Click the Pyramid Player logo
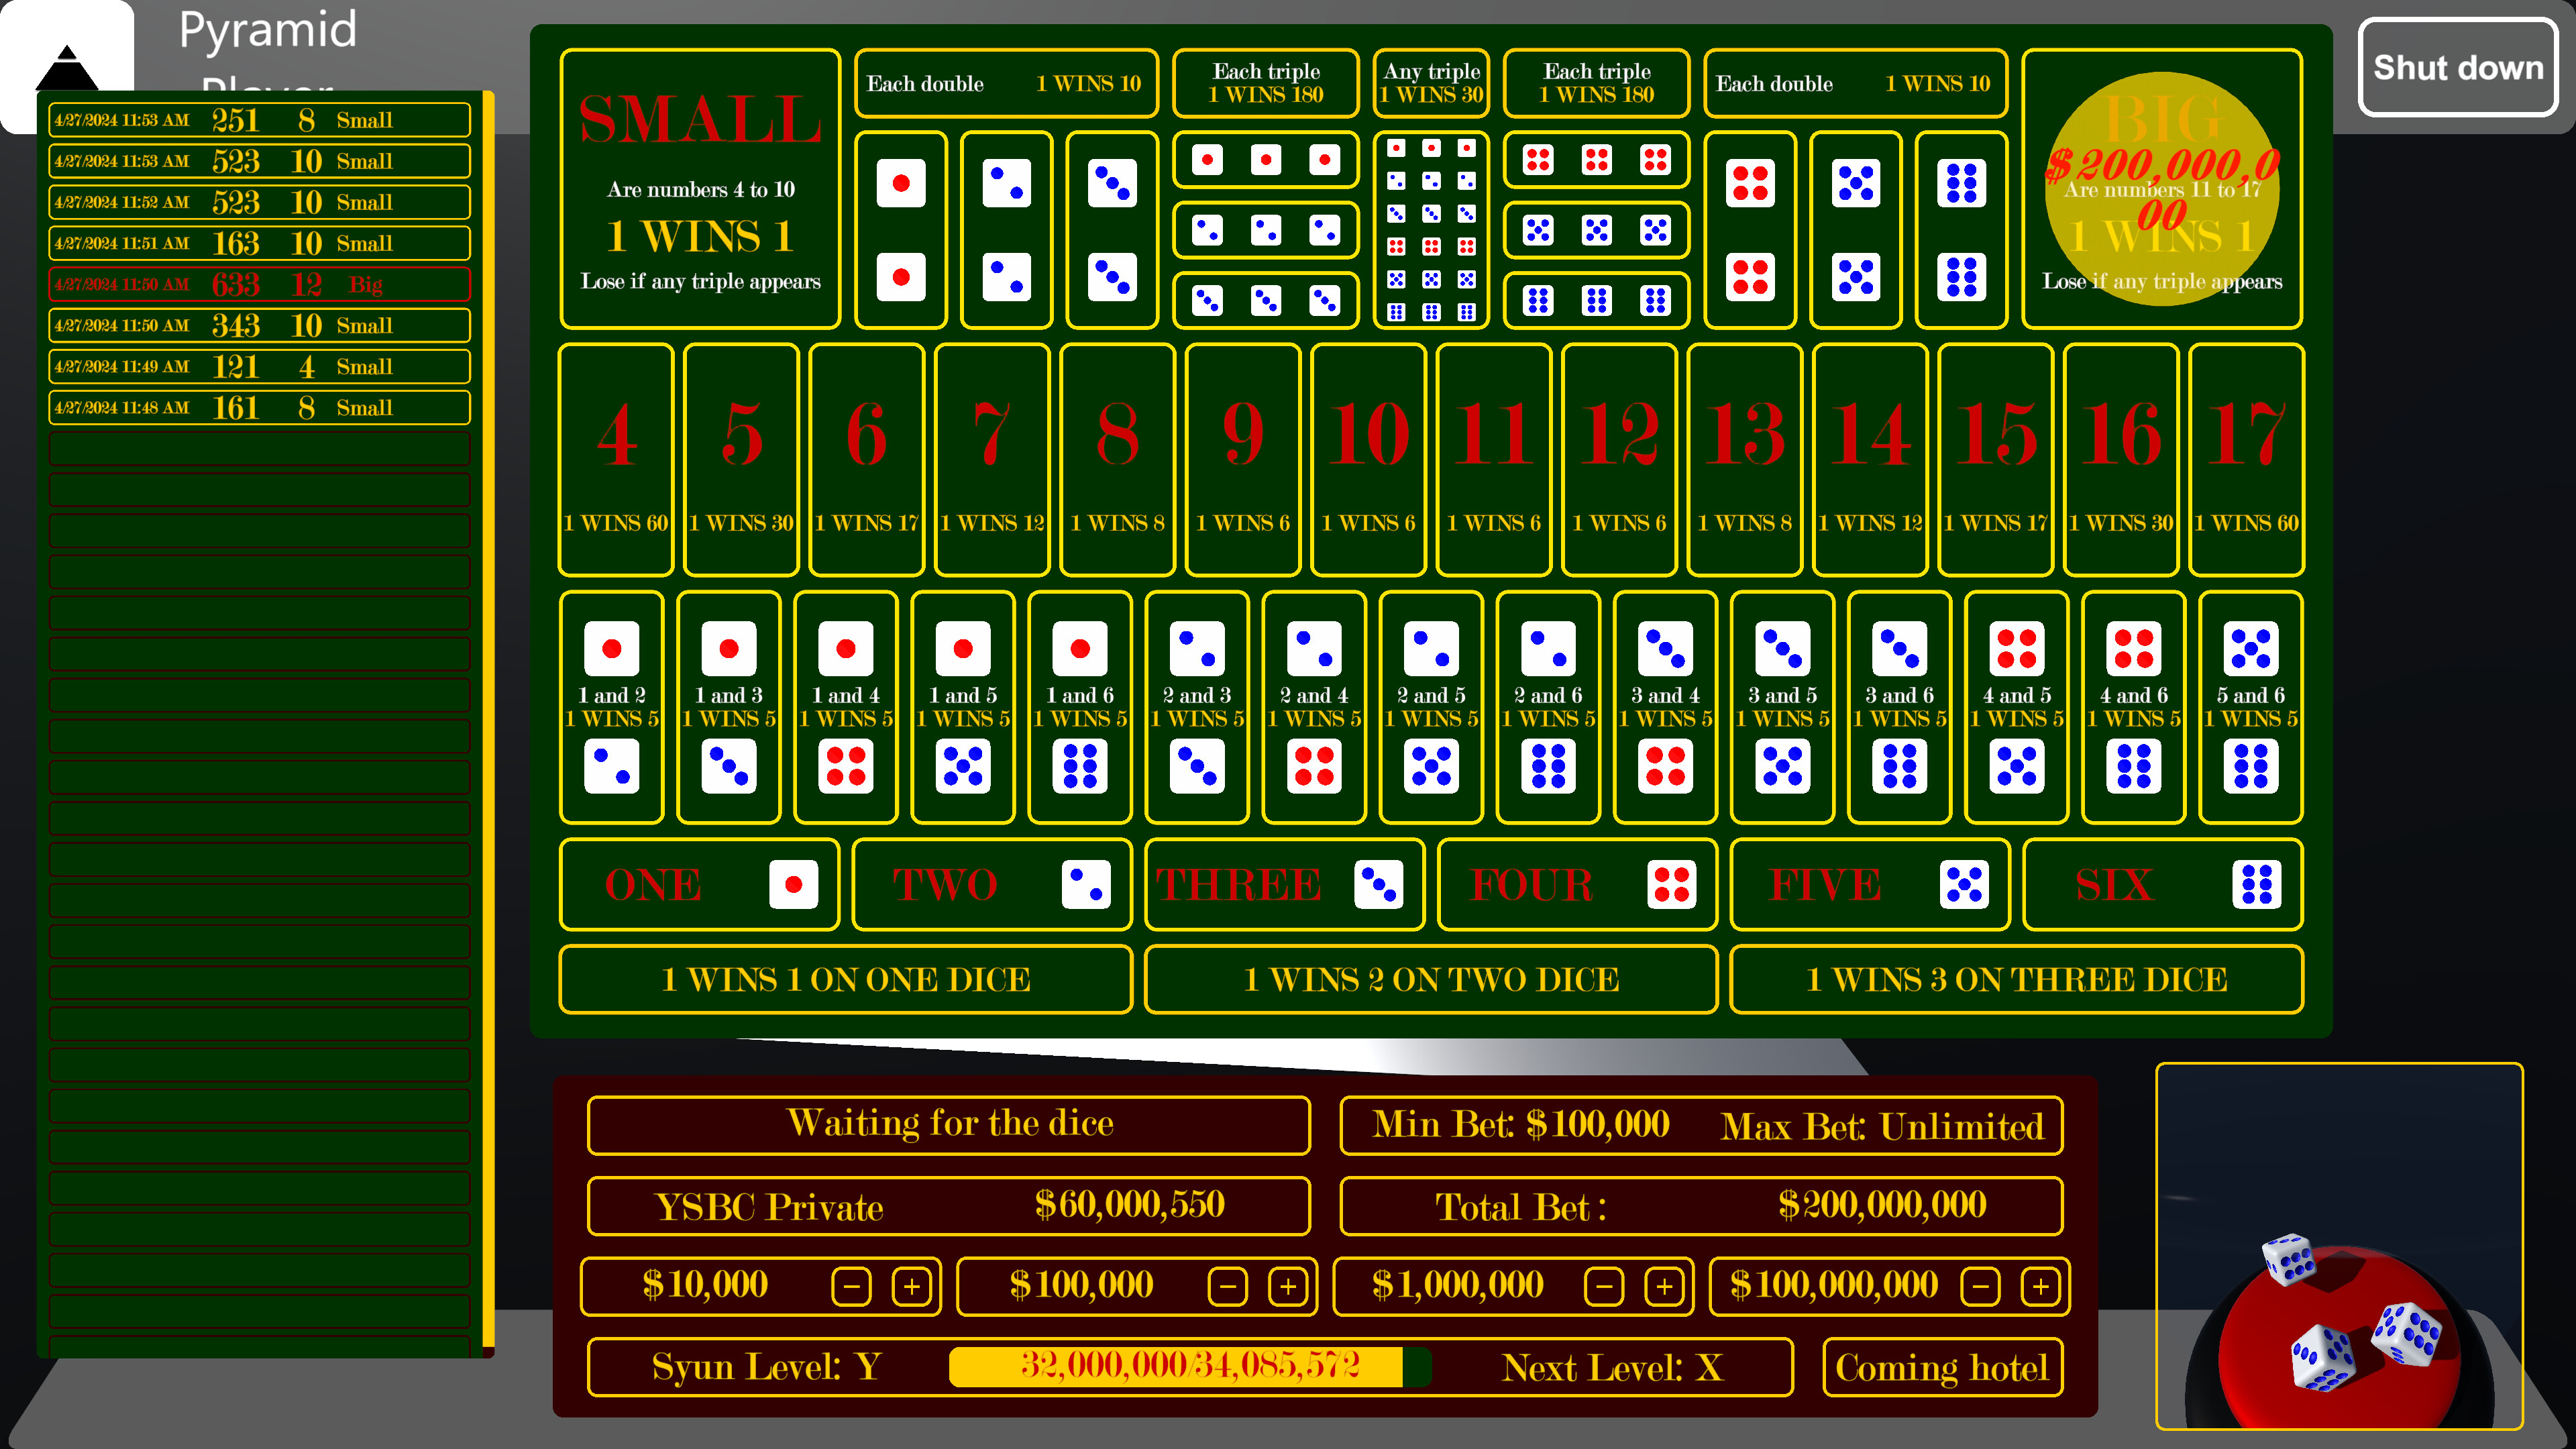 [x=65, y=60]
